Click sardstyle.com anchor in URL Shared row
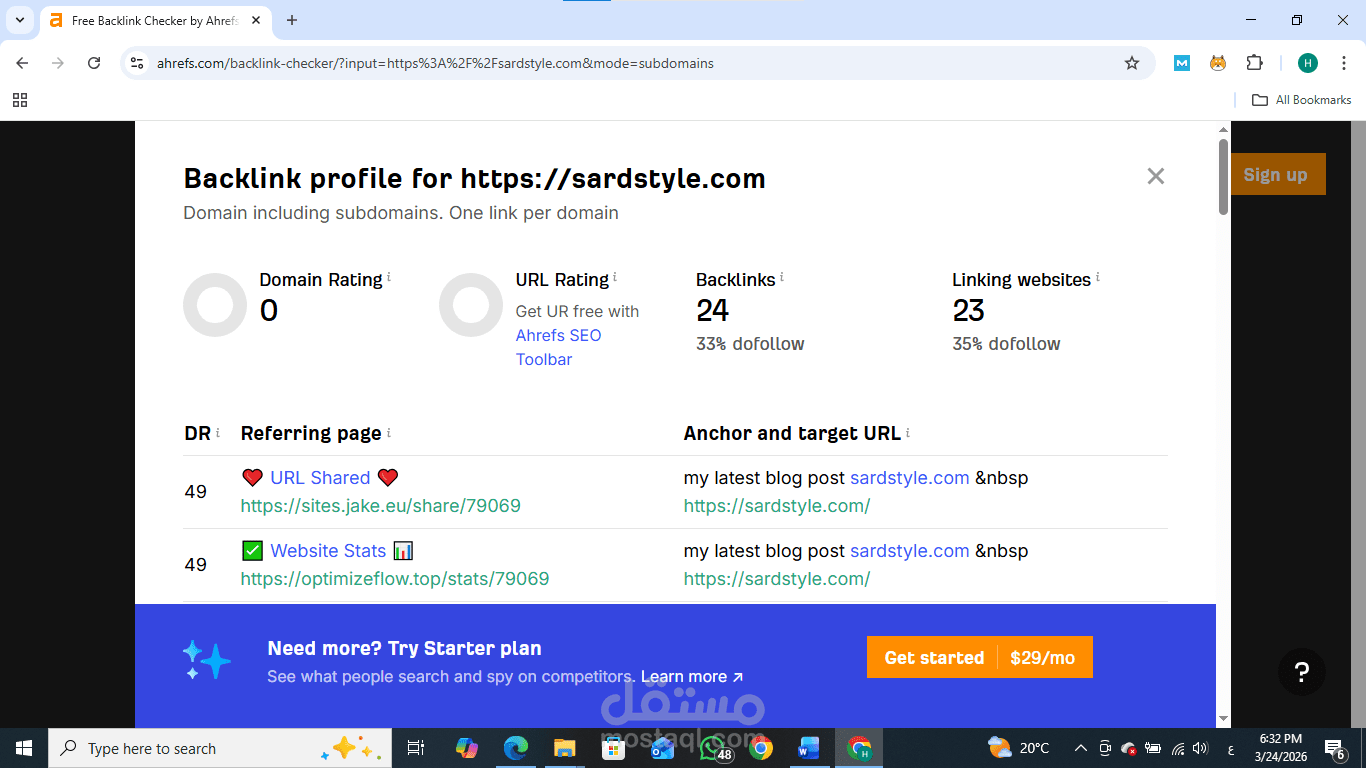 click(909, 478)
